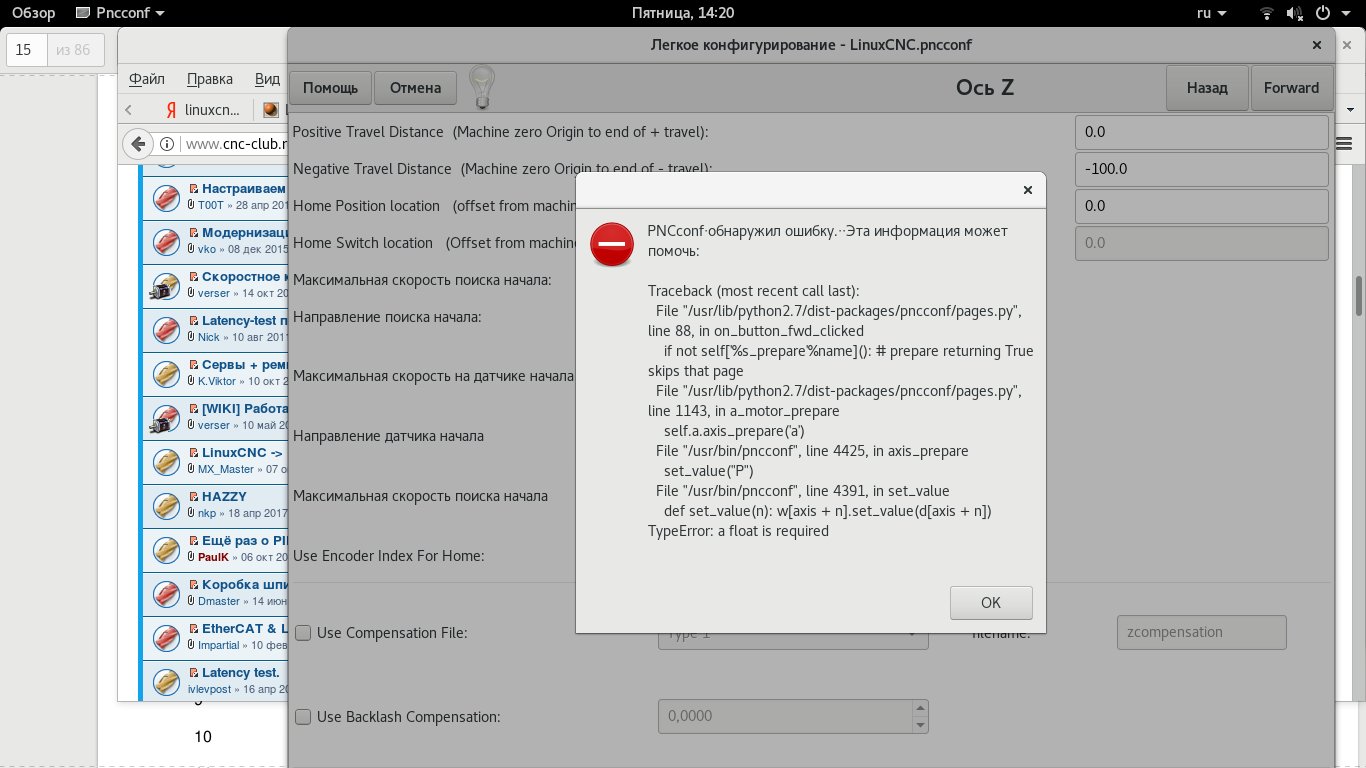This screenshot has height=768, width=1366.
Task: Click the page number field showing 15
Action: coord(27,50)
